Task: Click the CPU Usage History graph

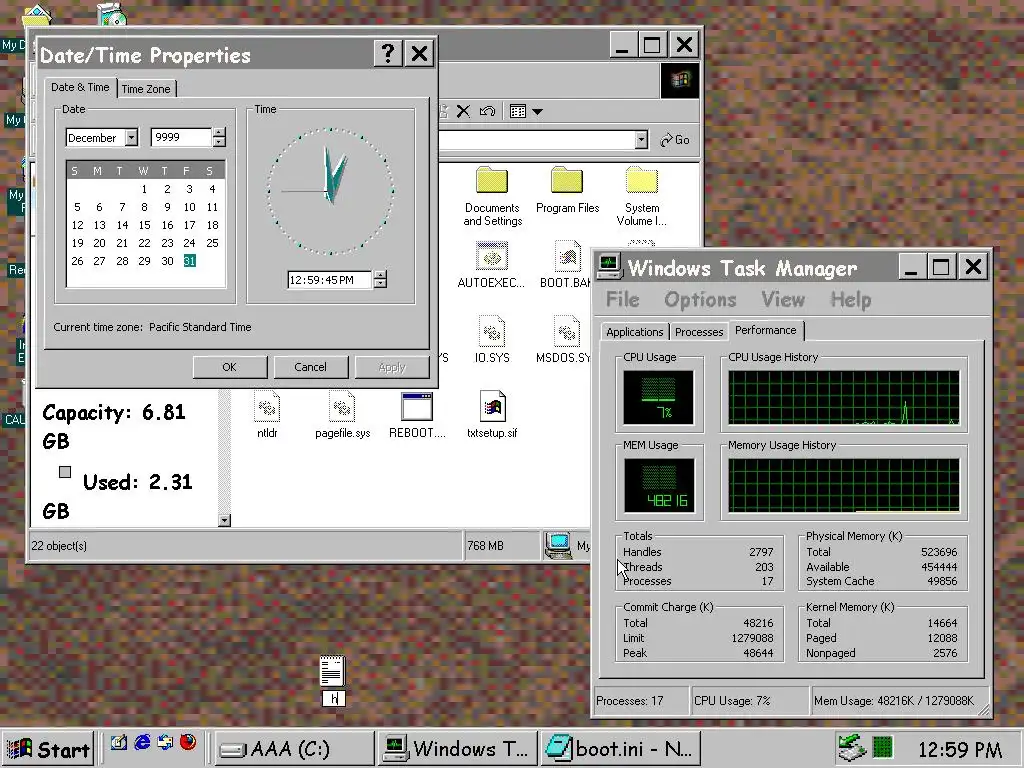Action: [x=844, y=398]
